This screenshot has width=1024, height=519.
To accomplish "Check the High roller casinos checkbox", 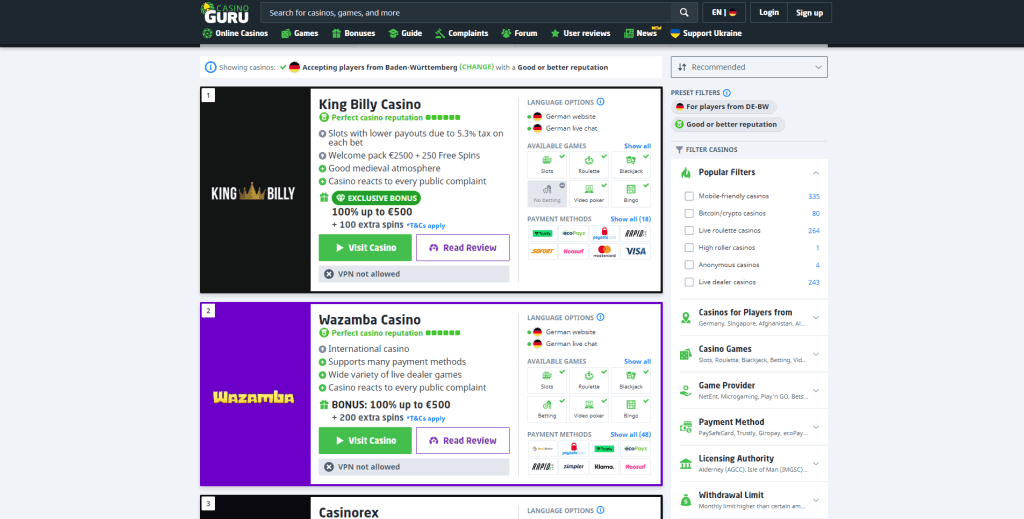I will pyautogui.click(x=689, y=247).
